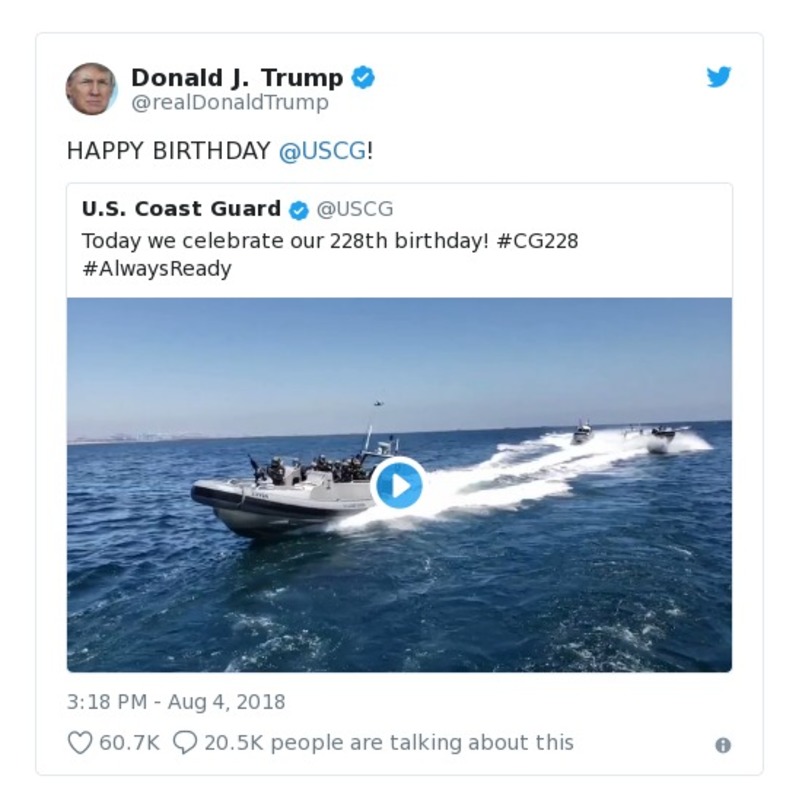Click the verified checkmark beside U.S. Coast Guard
This screenshot has height=811, width=799.
[x=296, y=208]
